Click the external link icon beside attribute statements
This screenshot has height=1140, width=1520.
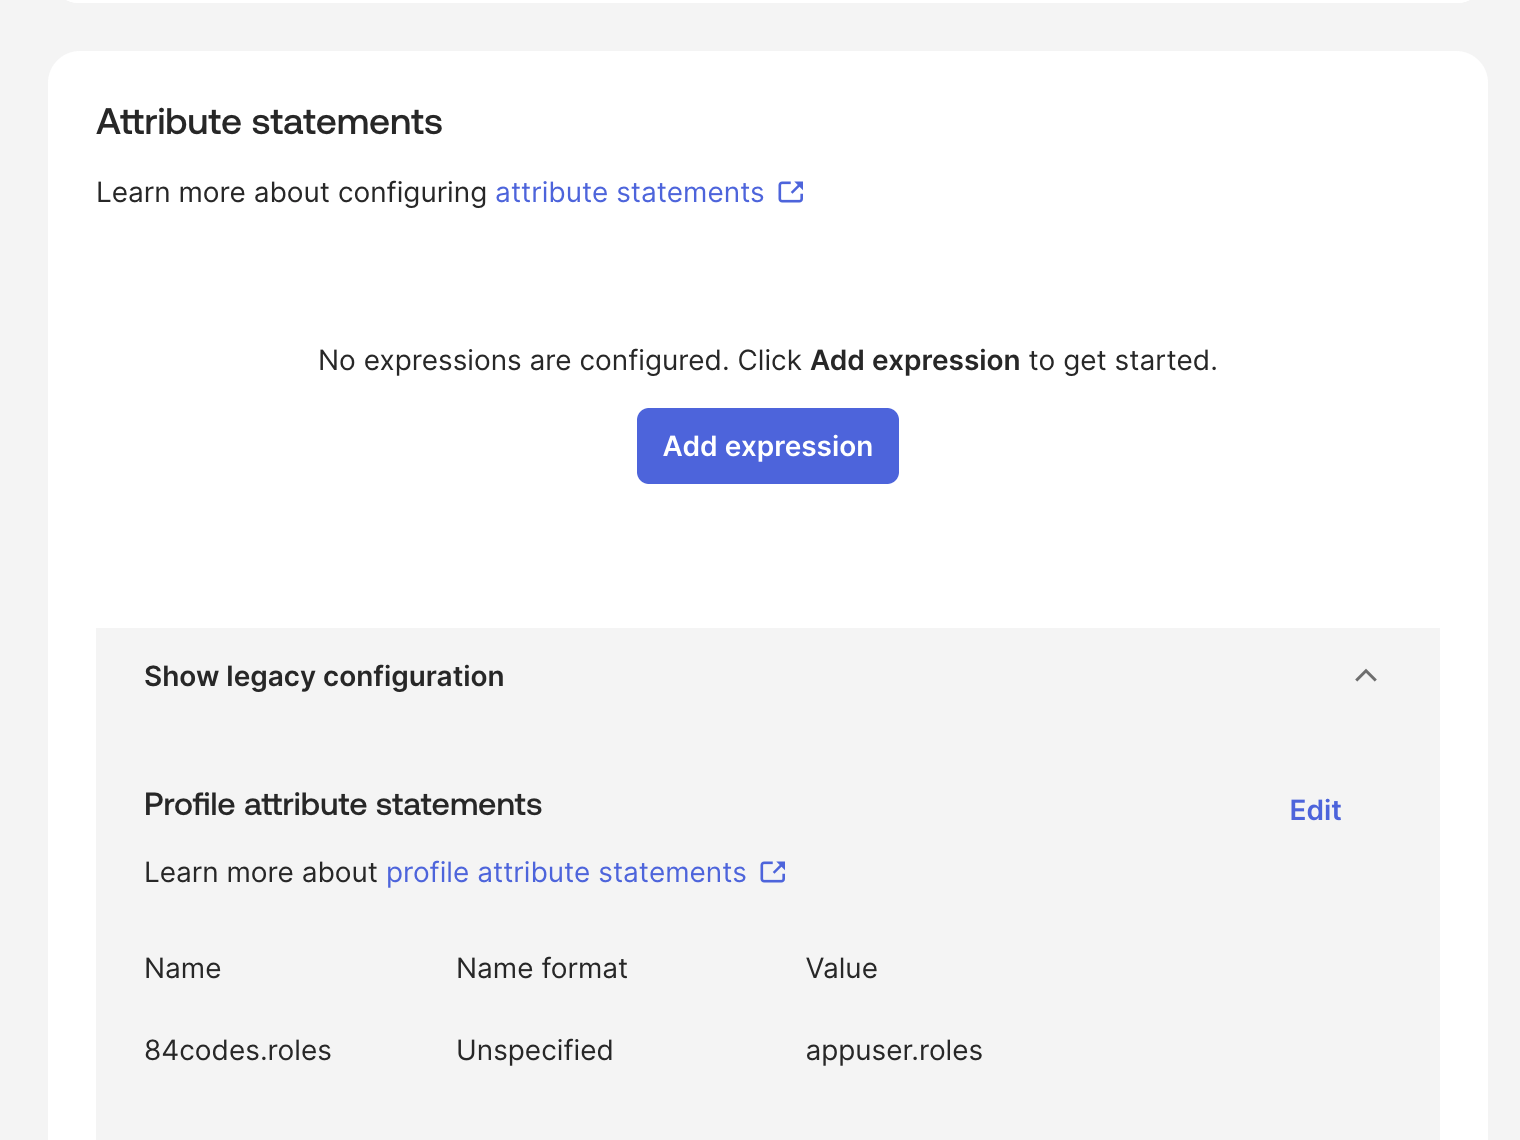tap(791, 192)
